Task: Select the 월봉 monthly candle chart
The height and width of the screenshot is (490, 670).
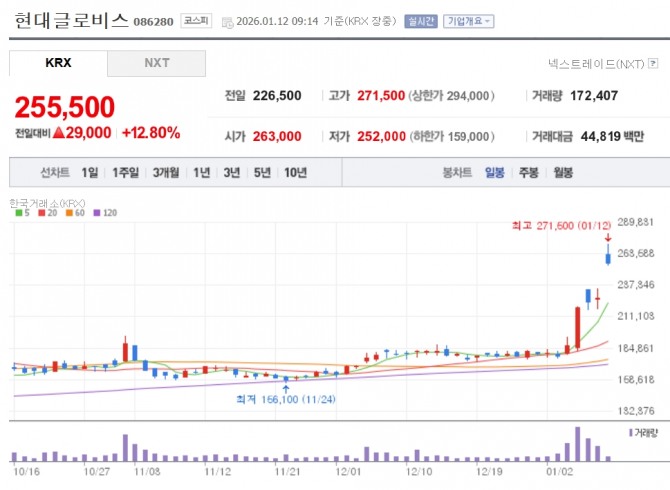Action: pos(563,173)
